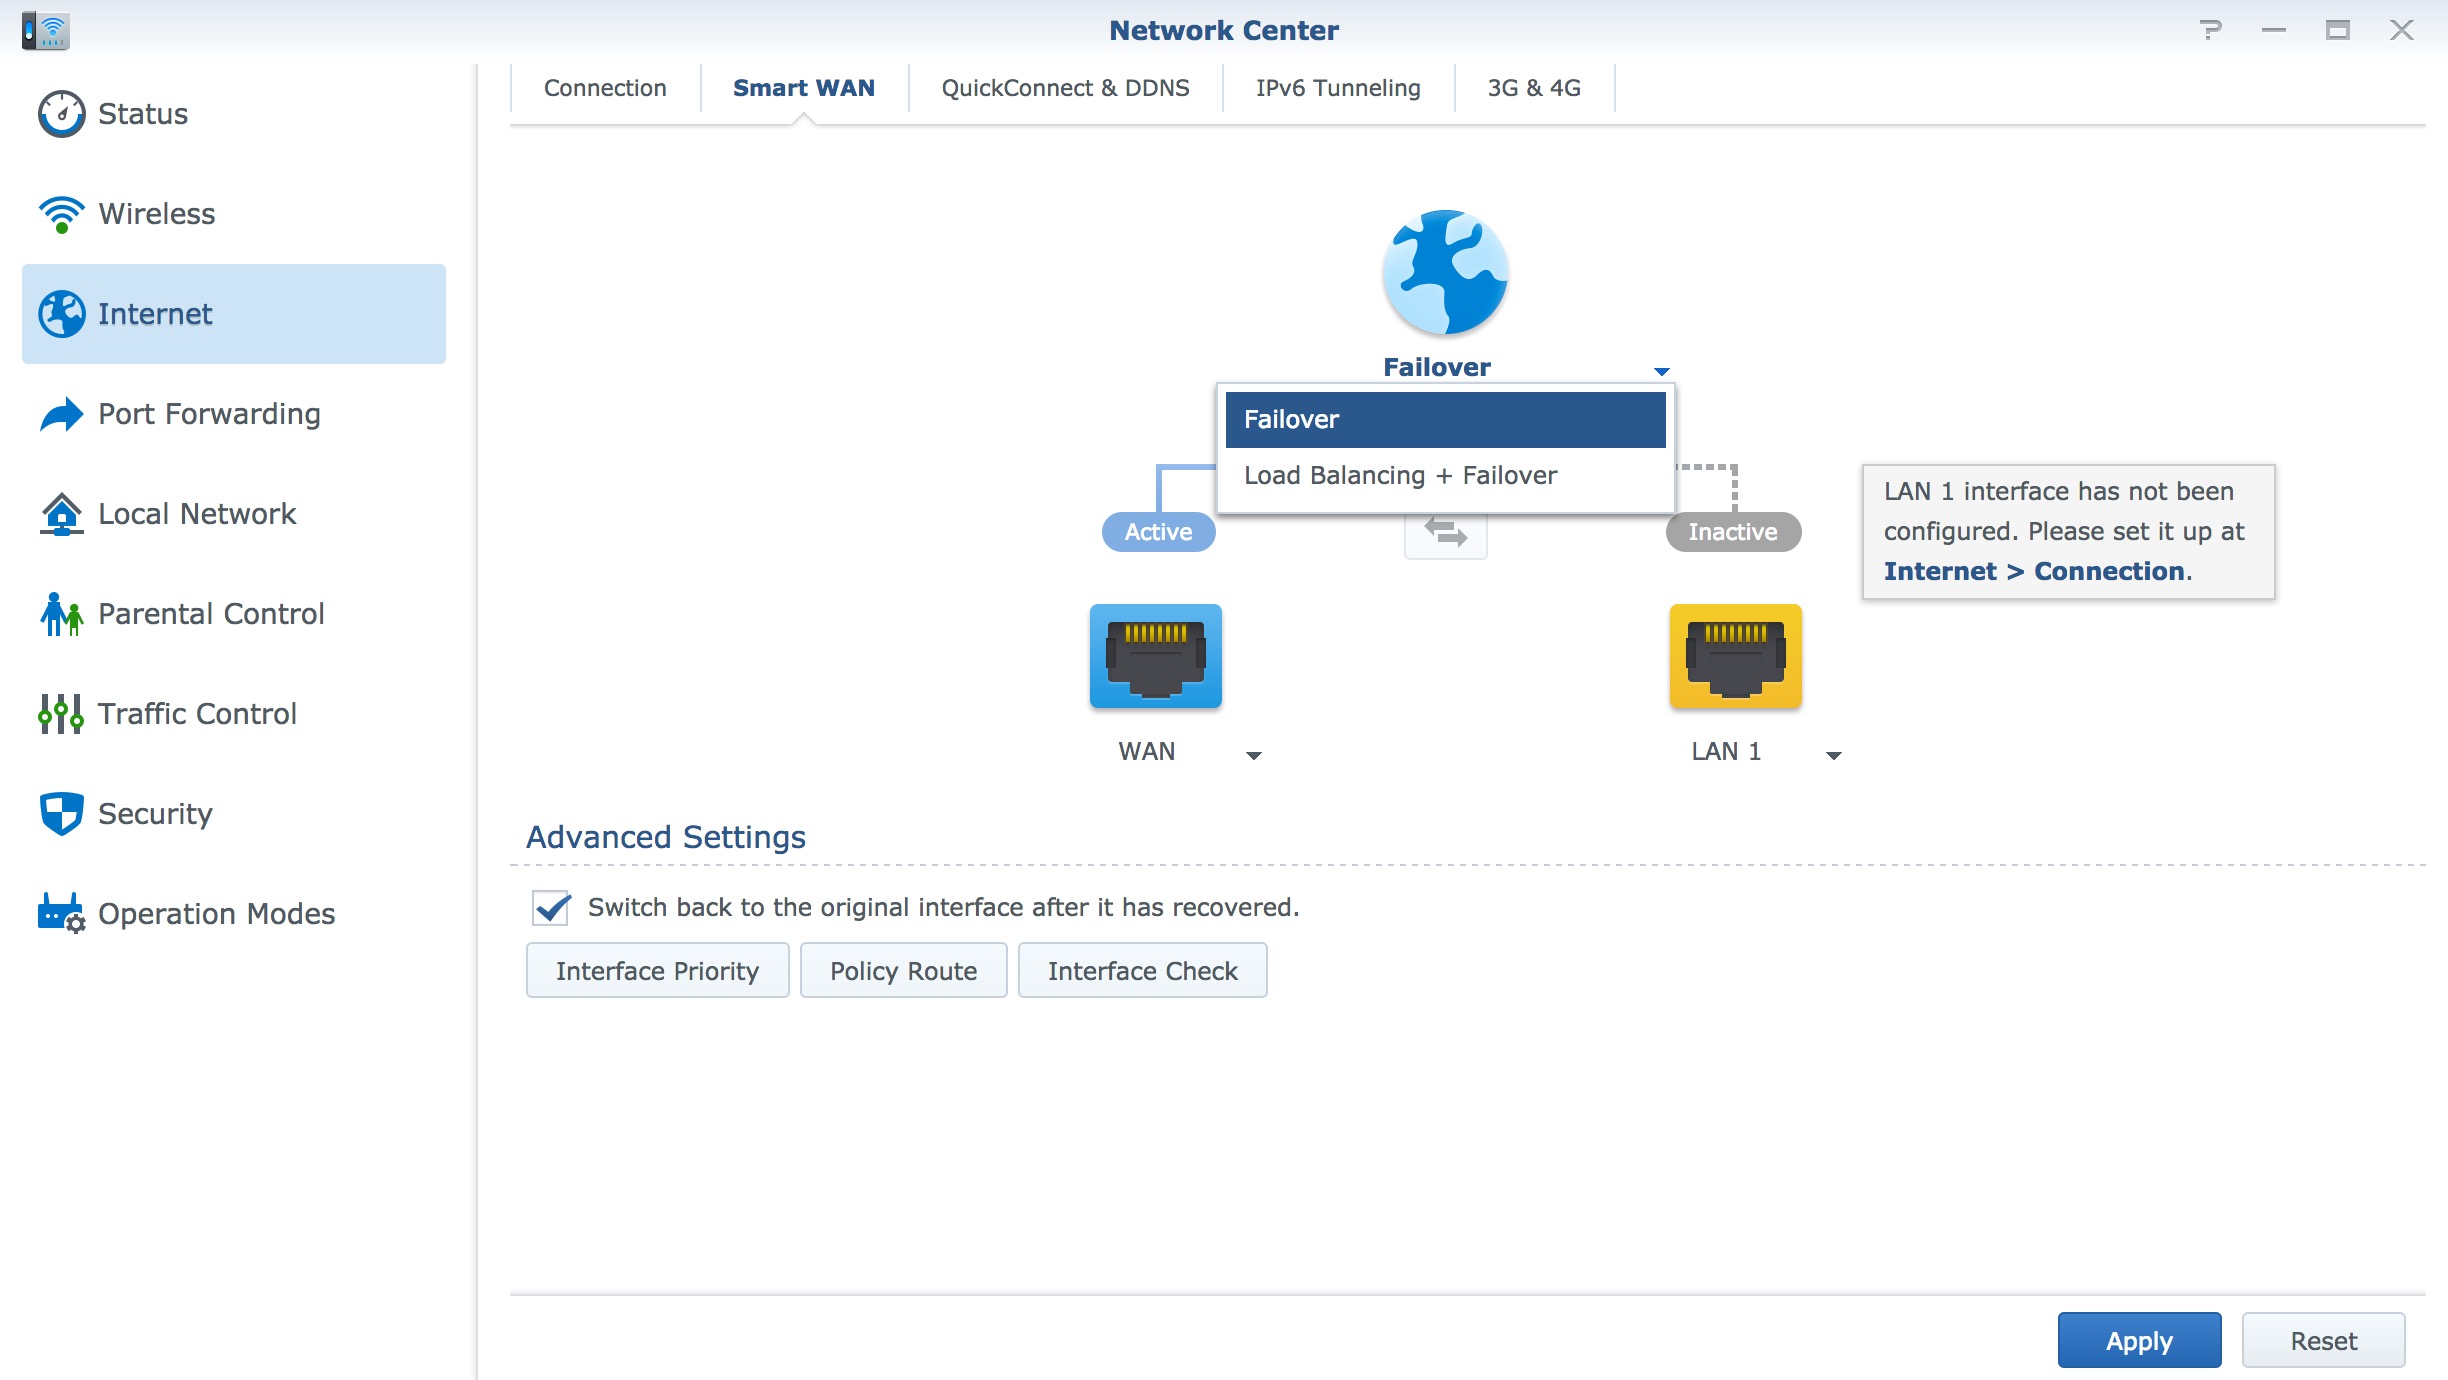Image resolution: width=2448 pixels, height=1380 pixels.
Task: Open the 3G & 4G tab
Action: coord(1534,88)
